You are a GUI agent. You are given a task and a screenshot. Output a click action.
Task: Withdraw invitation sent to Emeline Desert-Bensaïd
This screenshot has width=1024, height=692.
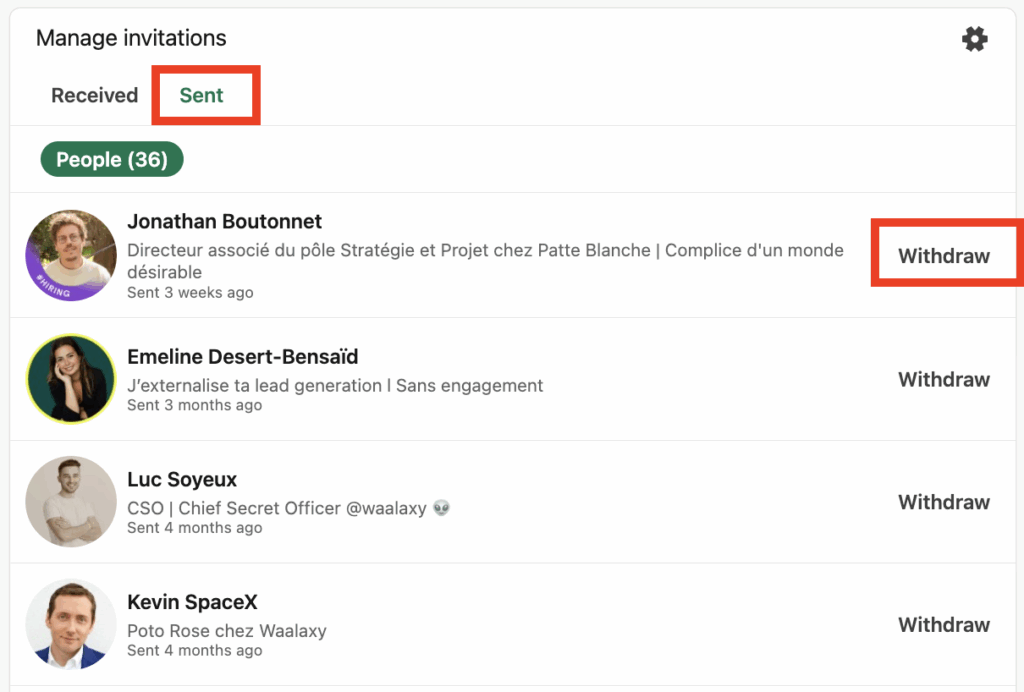point(943,380)
